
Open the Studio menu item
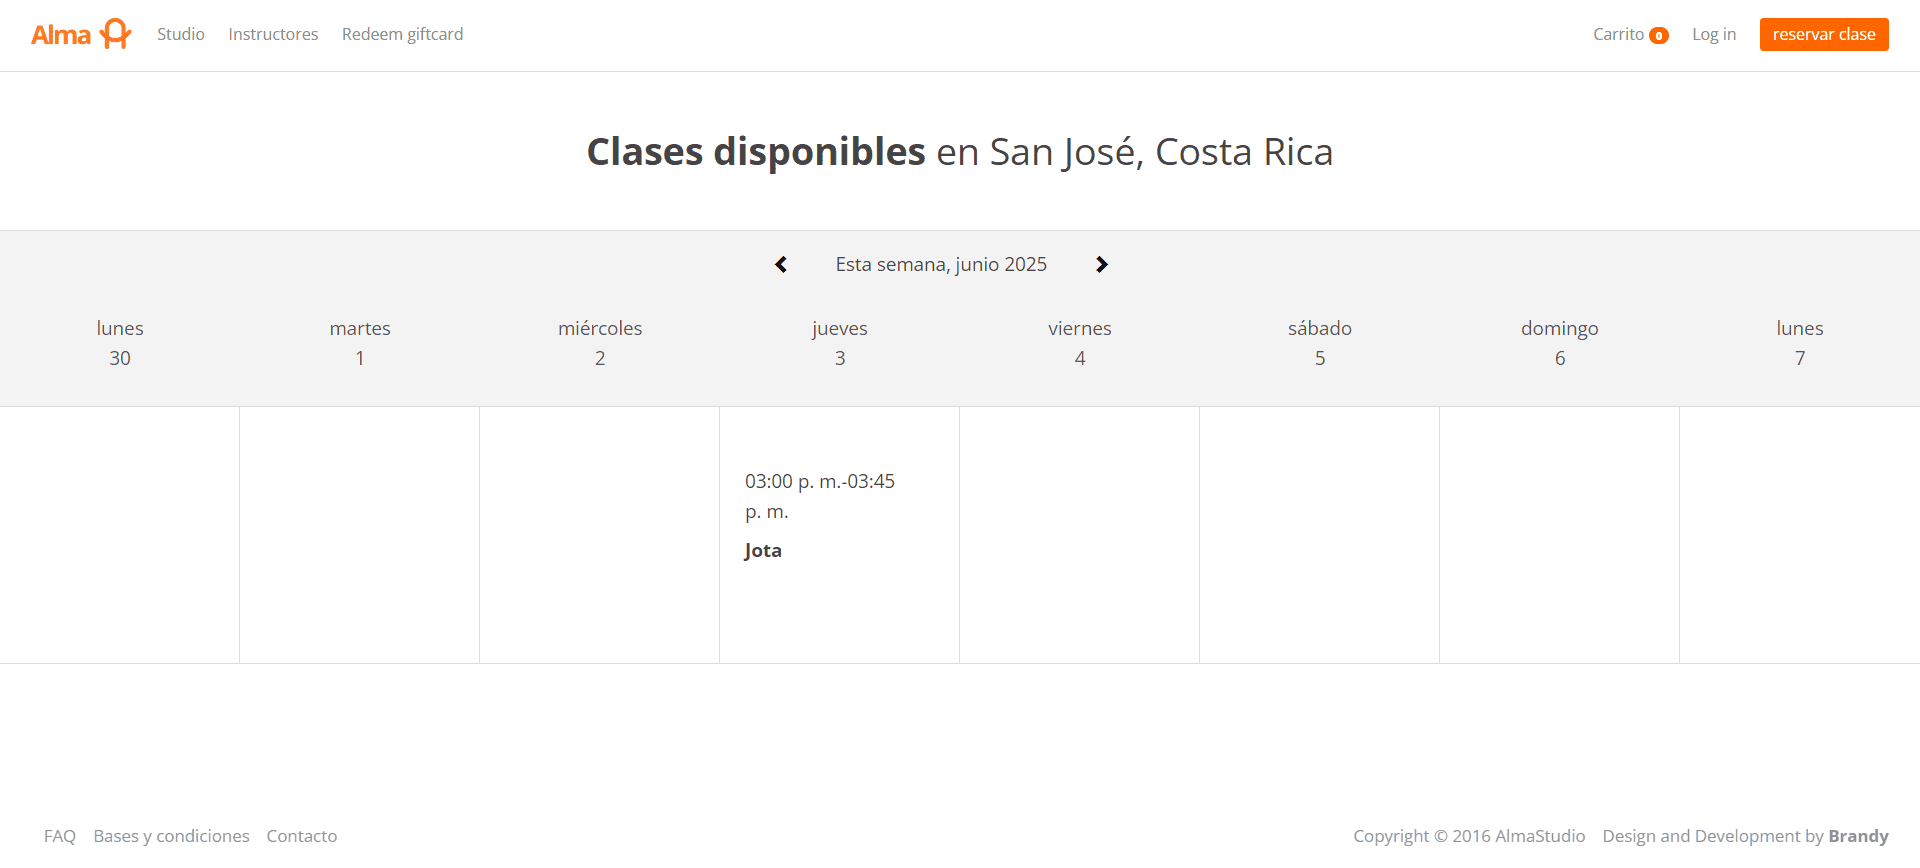(x=181, y=34)
